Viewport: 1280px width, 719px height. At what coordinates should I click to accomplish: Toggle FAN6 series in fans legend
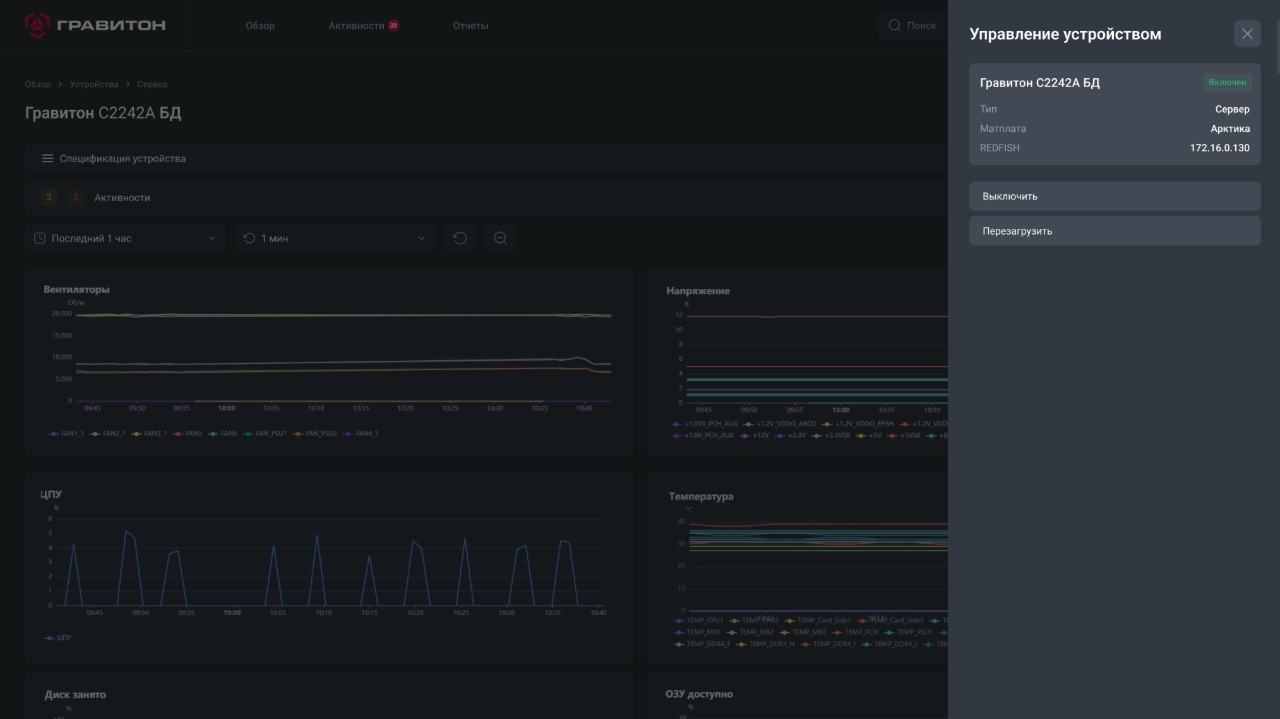pos(222,434)
